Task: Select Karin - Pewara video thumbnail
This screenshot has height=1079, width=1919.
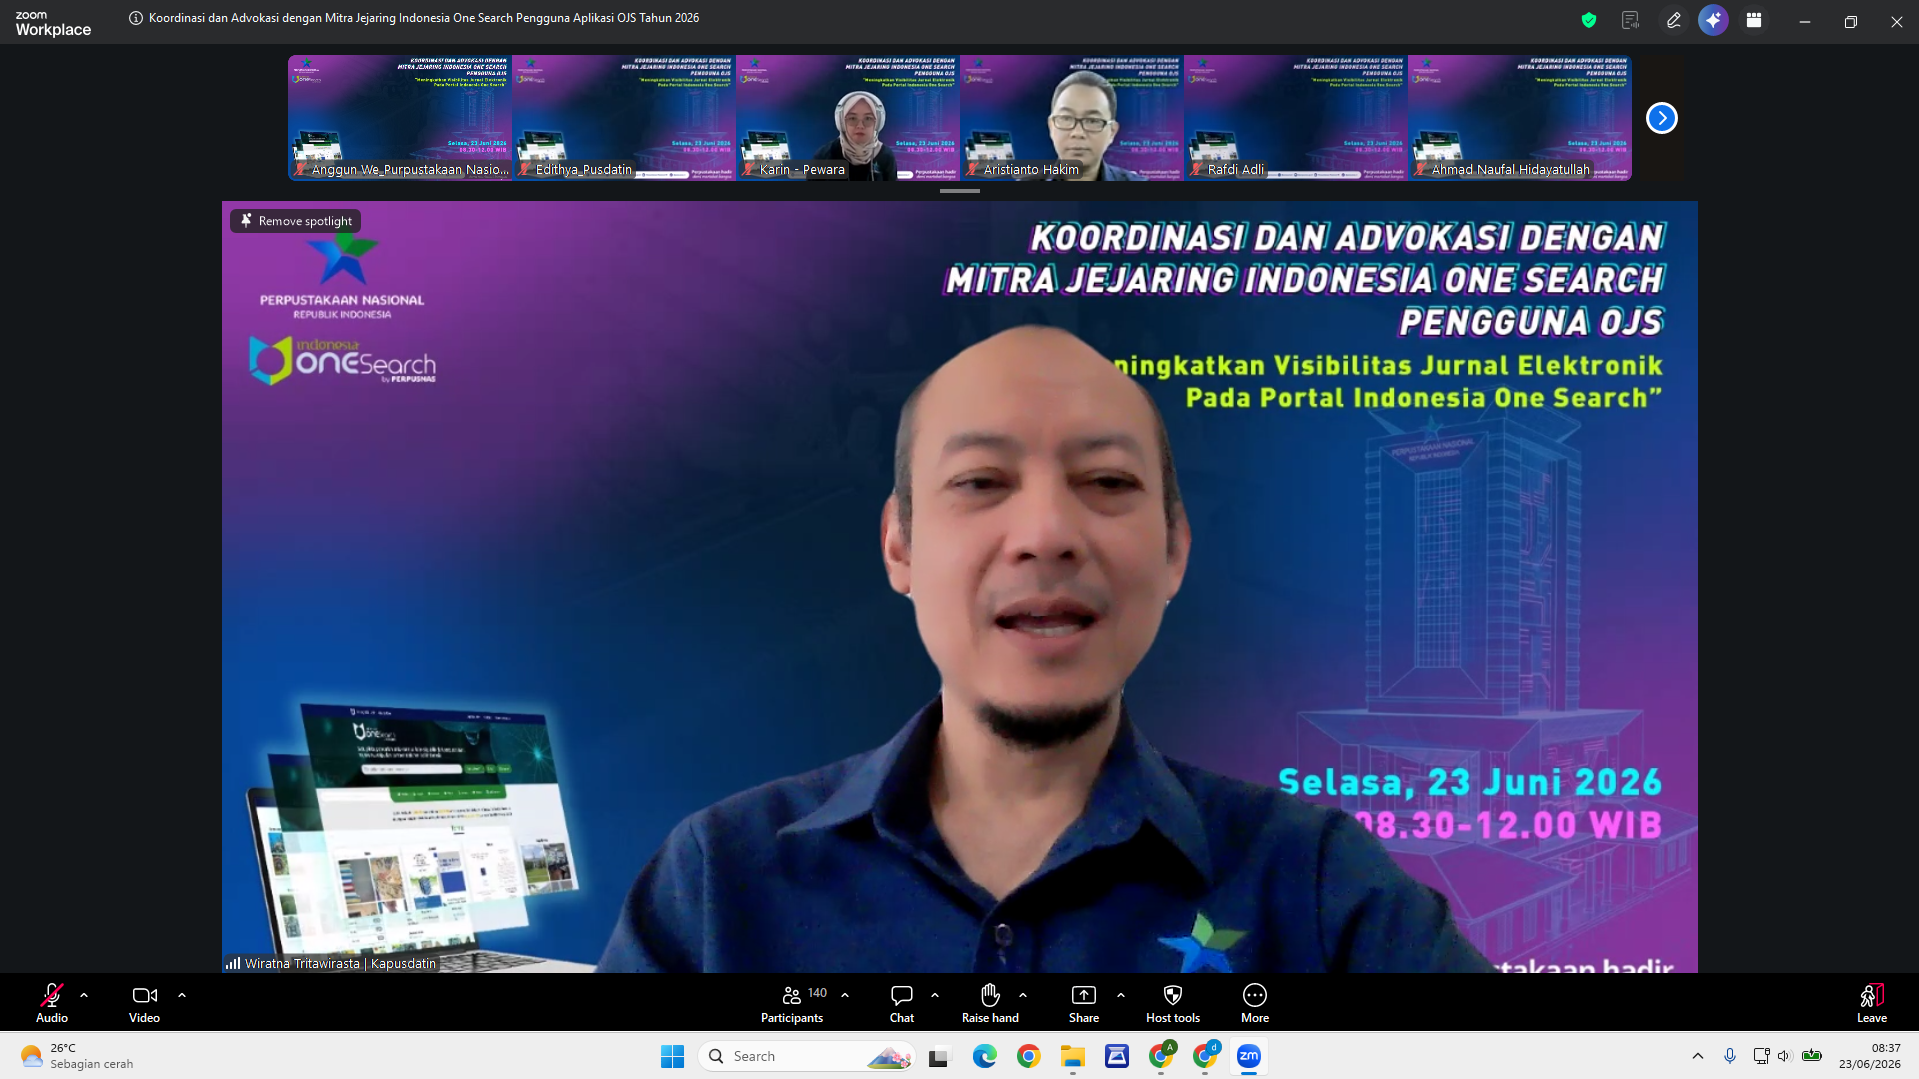Action: point(848,118)
